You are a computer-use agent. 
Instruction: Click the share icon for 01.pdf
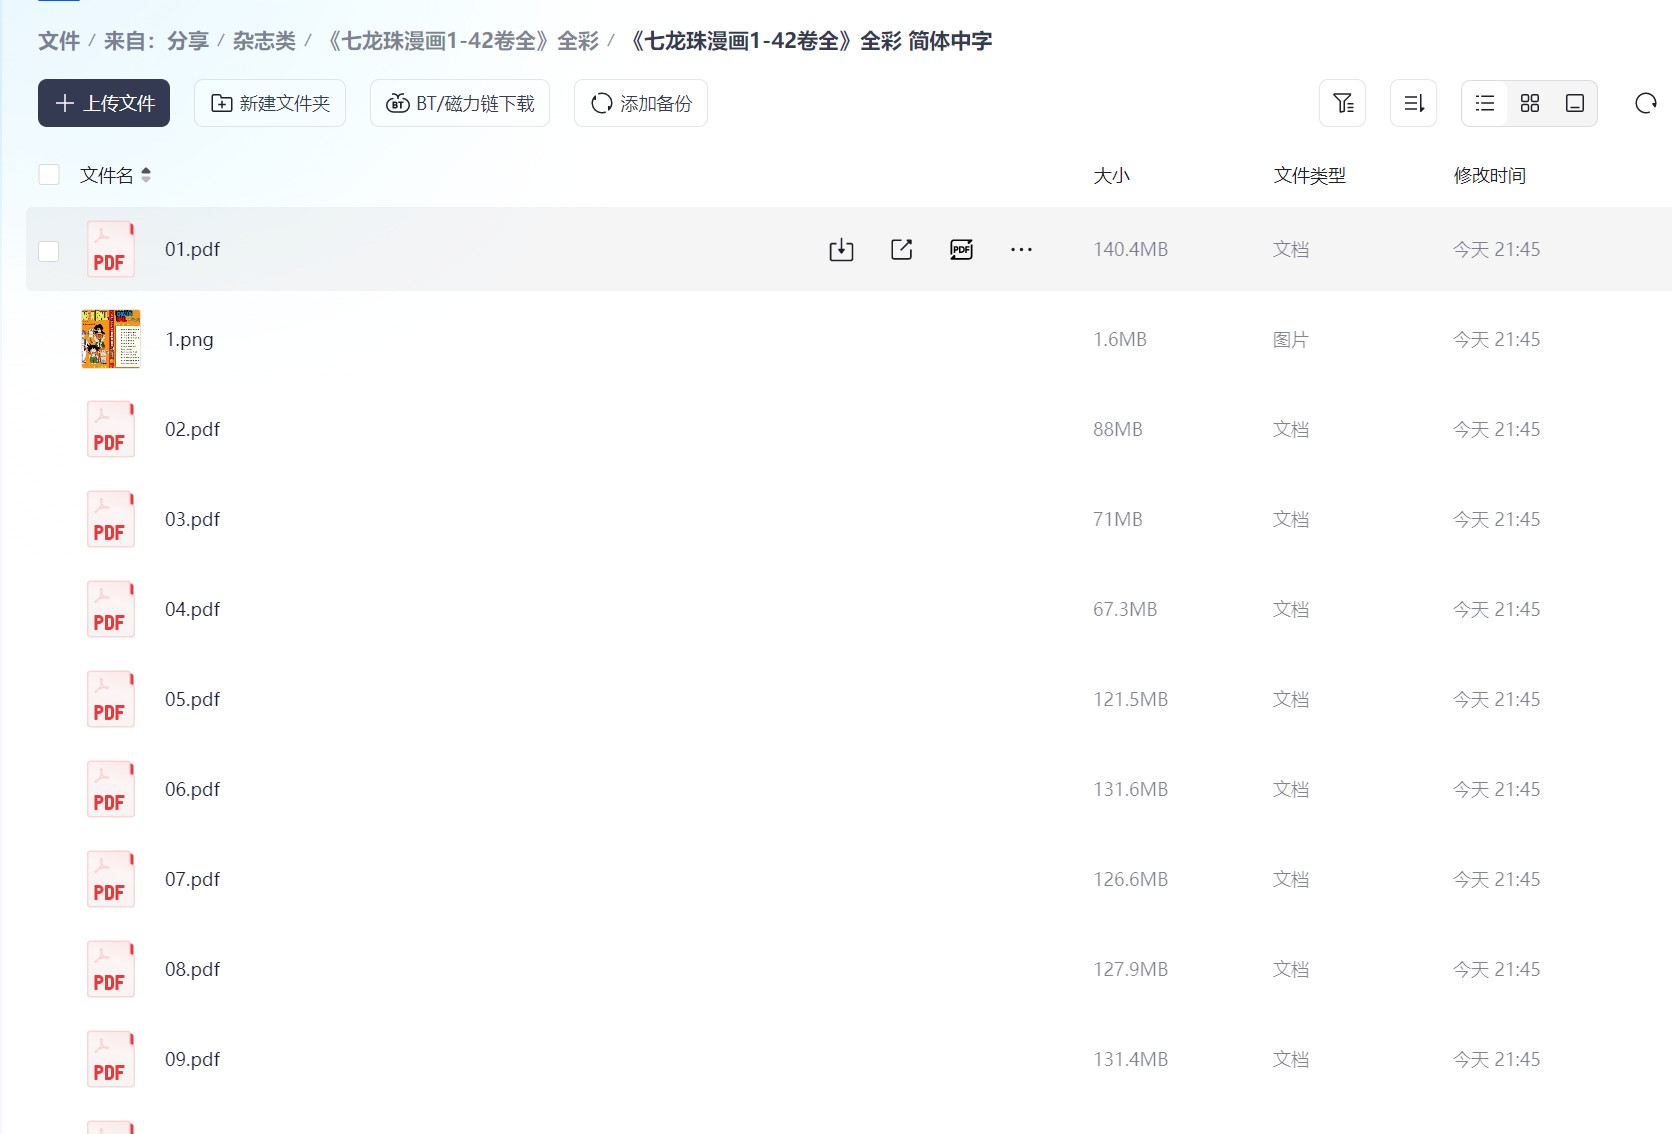[901, 249]
